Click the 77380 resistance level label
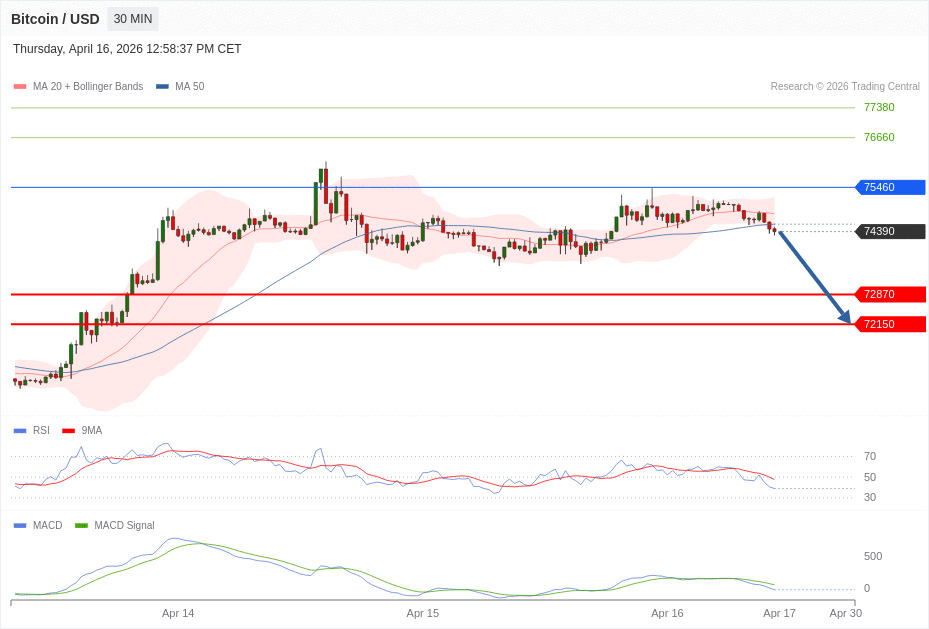Image resolution: width=929 pixels, height=629 pixels. coord(879,107)
